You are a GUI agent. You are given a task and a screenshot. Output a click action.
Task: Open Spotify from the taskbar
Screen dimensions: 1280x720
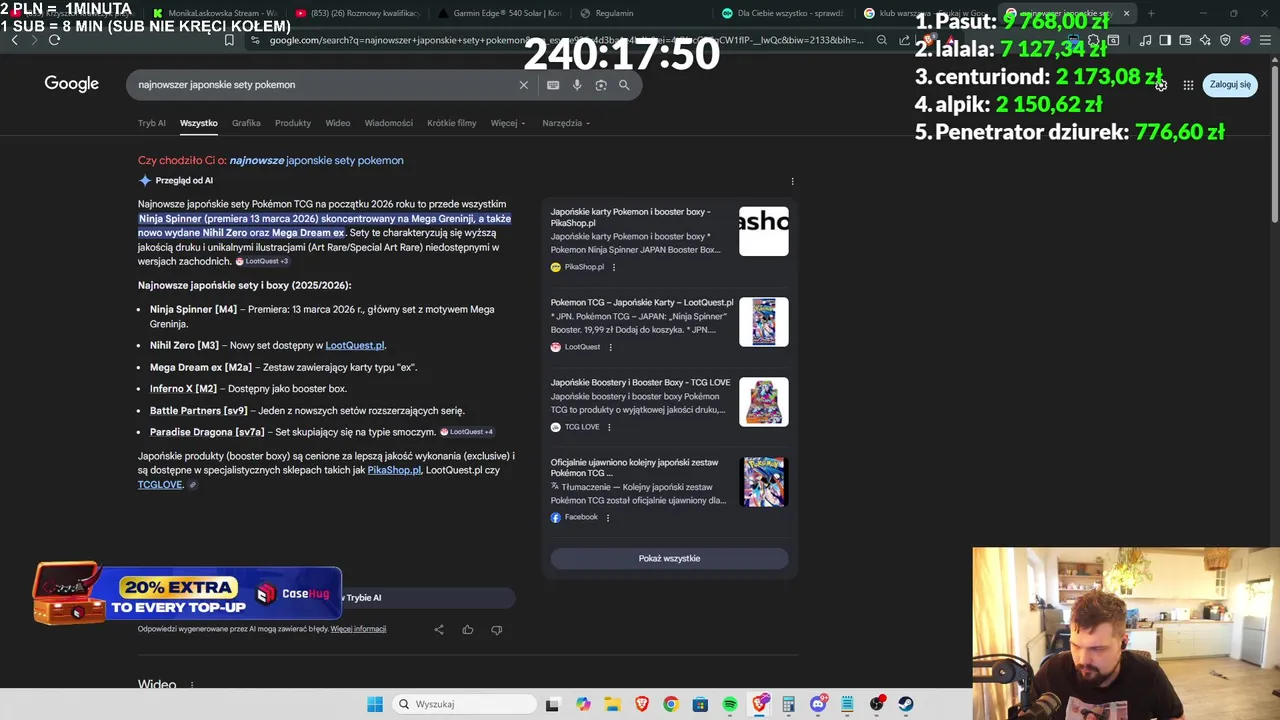(730, 704)
